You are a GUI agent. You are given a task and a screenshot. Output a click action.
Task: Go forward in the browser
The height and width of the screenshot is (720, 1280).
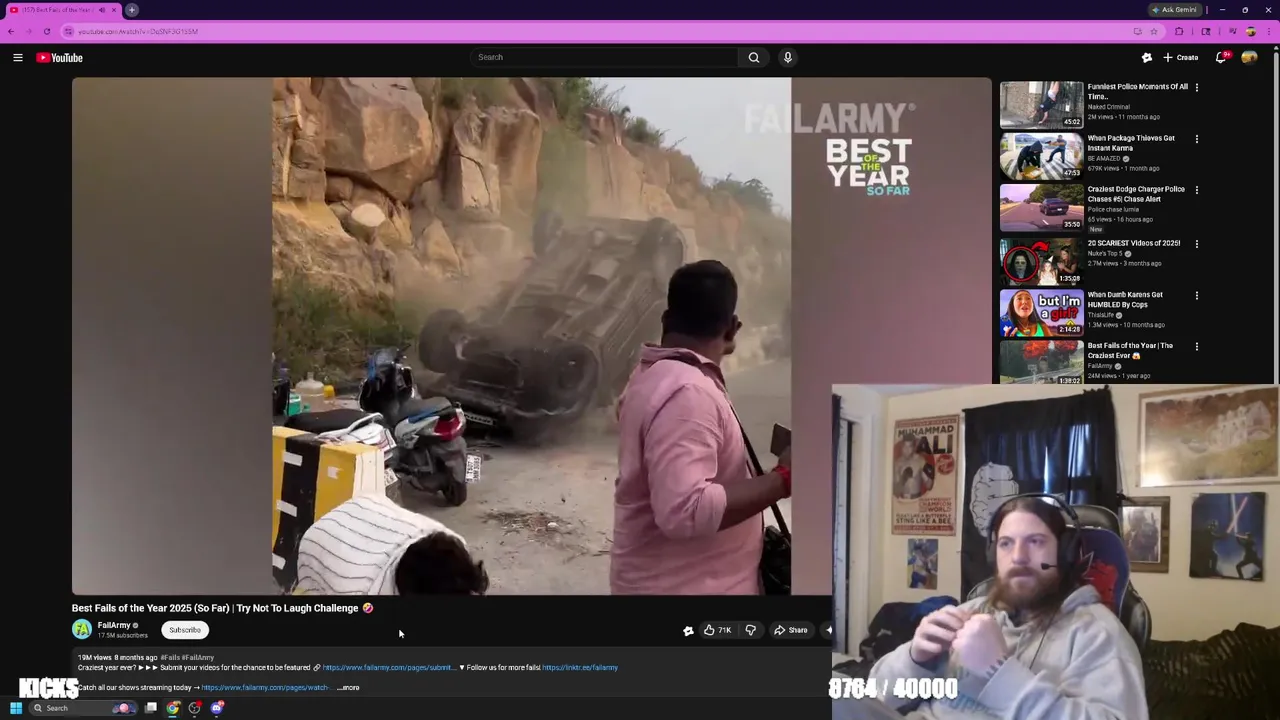coord(29,31)
